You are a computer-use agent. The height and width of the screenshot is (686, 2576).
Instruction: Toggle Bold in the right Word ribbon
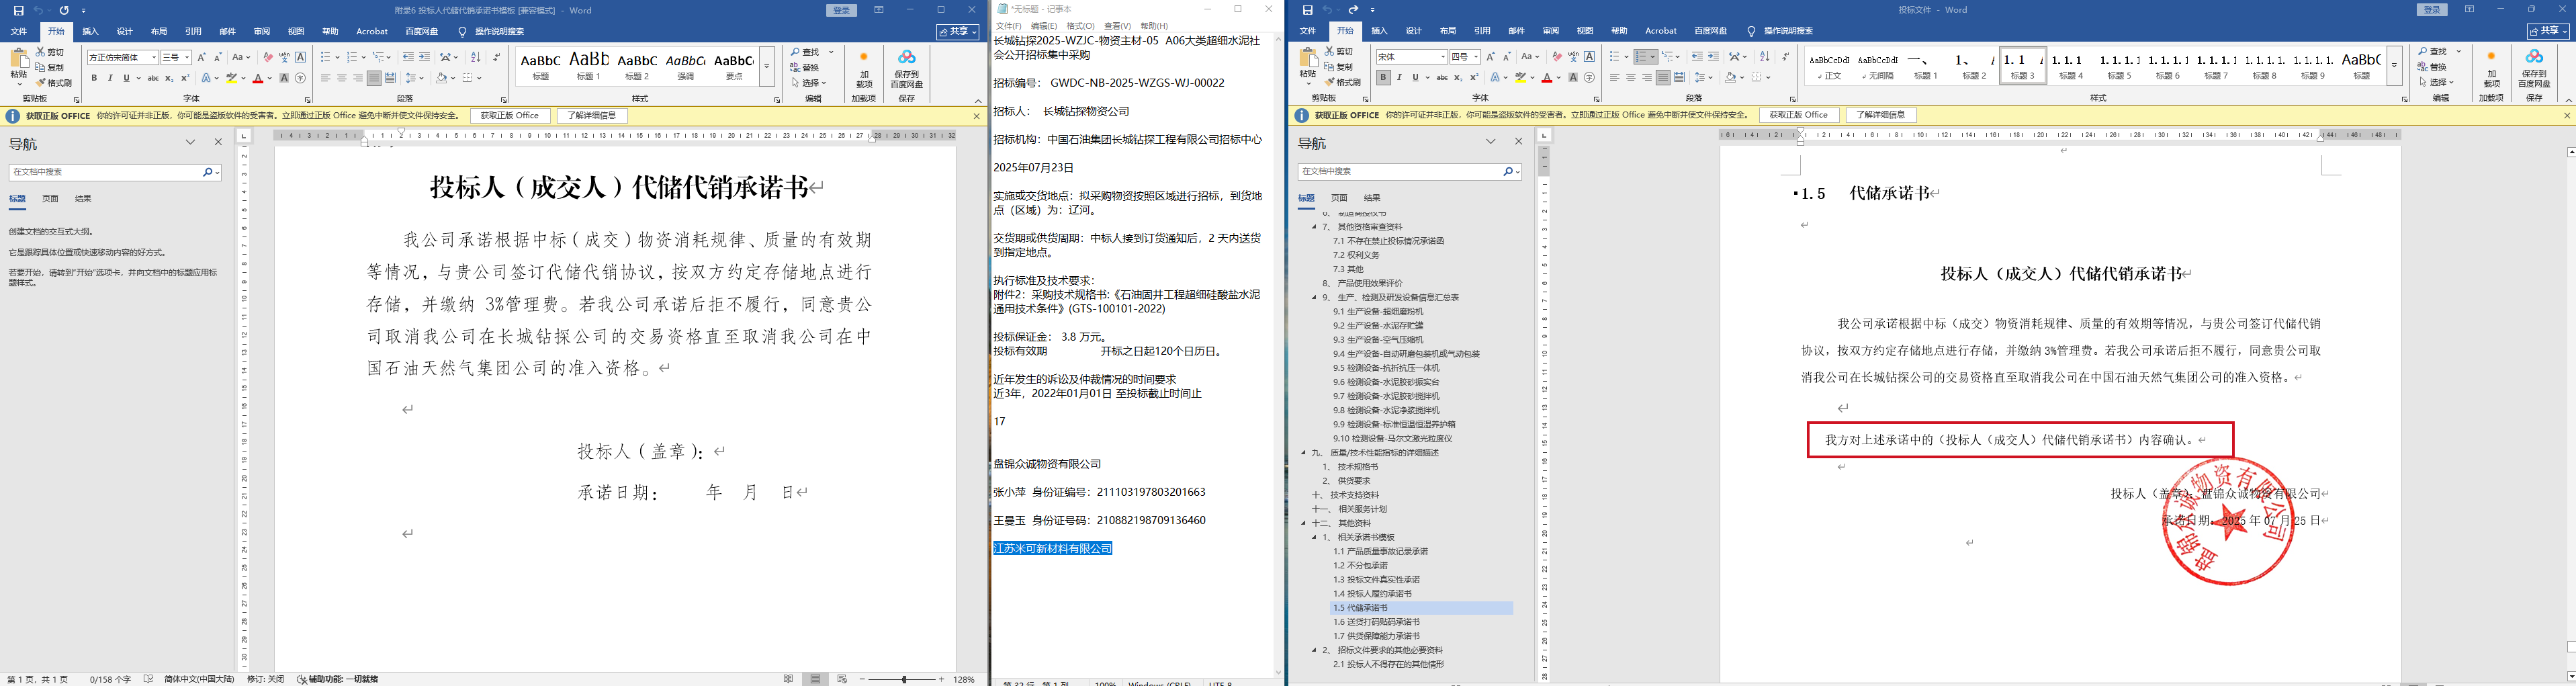[x=1383, y=77]
